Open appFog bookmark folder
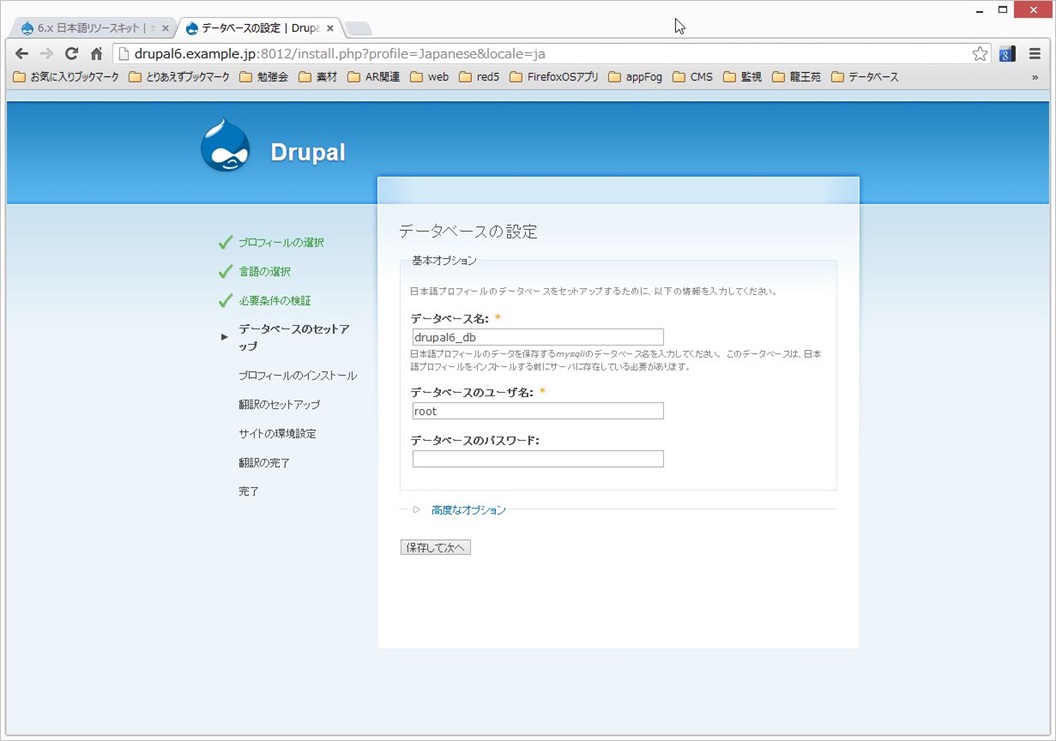This screenshot has height=741, width=1056. (x=635, y=77)
